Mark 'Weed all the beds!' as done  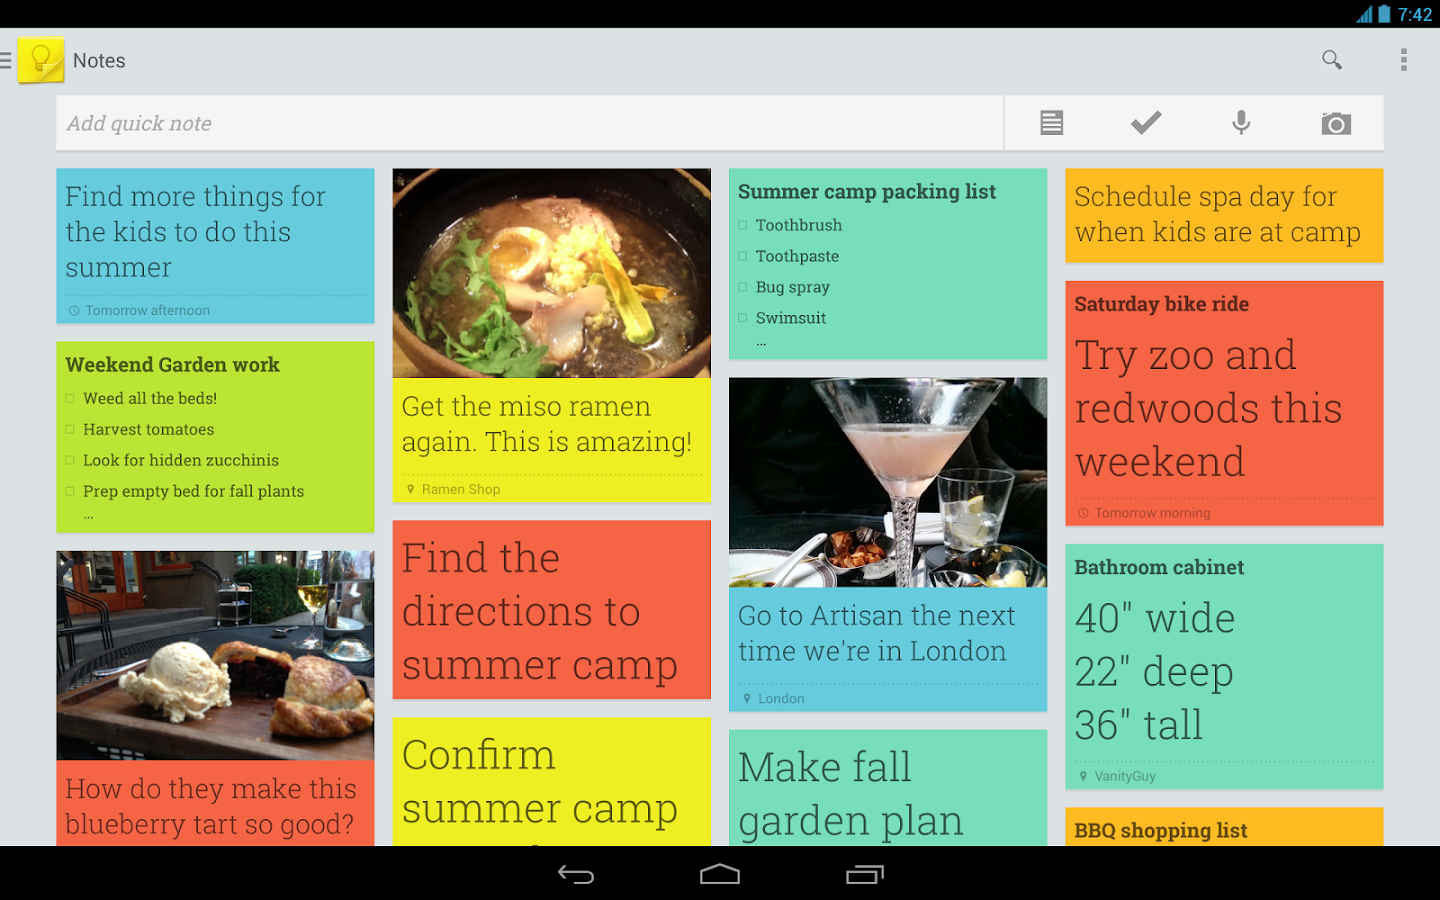click(70, 398)
